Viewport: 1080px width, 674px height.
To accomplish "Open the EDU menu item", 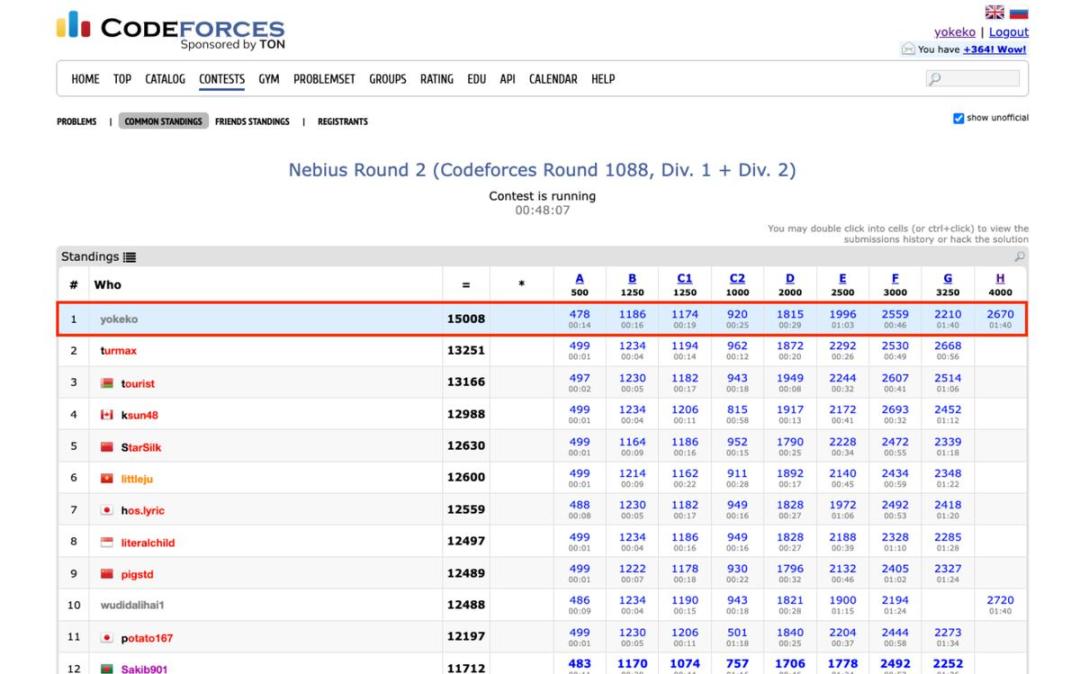I will pyautogui.click(x=477, y=79).
